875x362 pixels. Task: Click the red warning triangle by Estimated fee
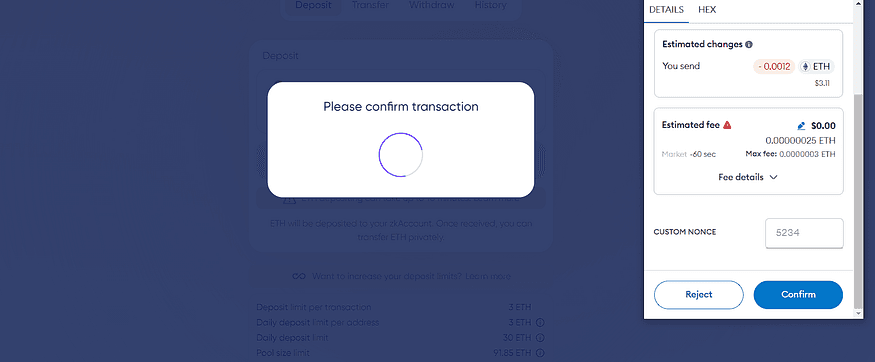pyautogui.click(x=727, y=126)
